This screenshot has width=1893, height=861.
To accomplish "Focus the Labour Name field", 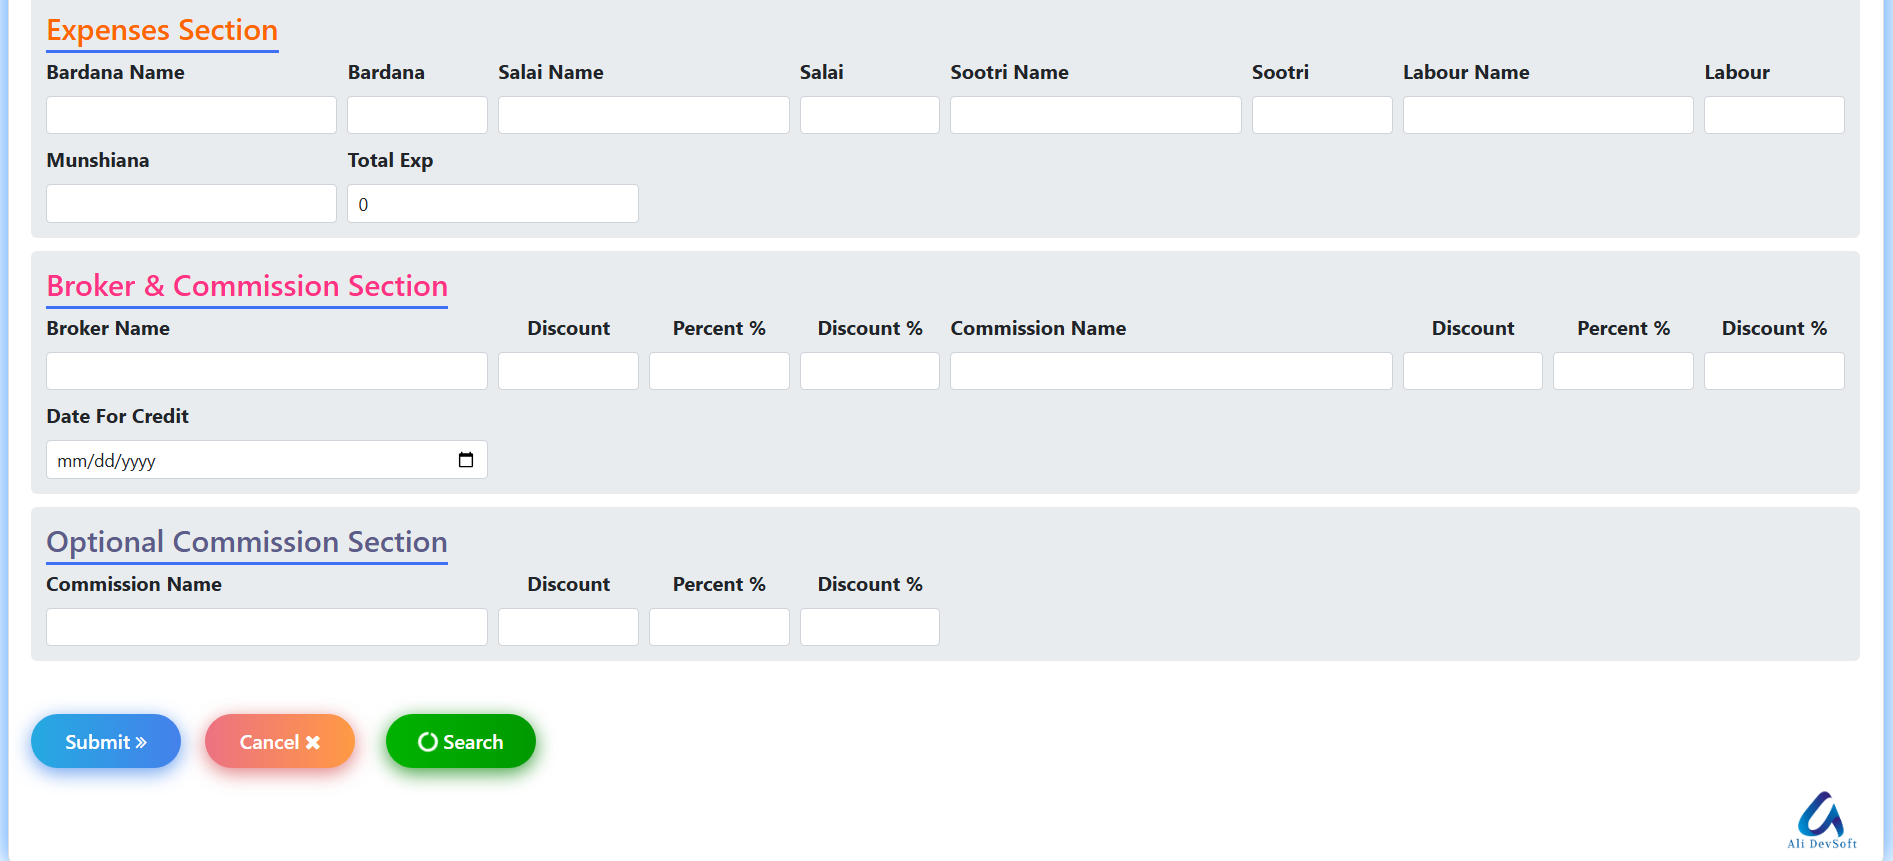I will (1547, 115).
